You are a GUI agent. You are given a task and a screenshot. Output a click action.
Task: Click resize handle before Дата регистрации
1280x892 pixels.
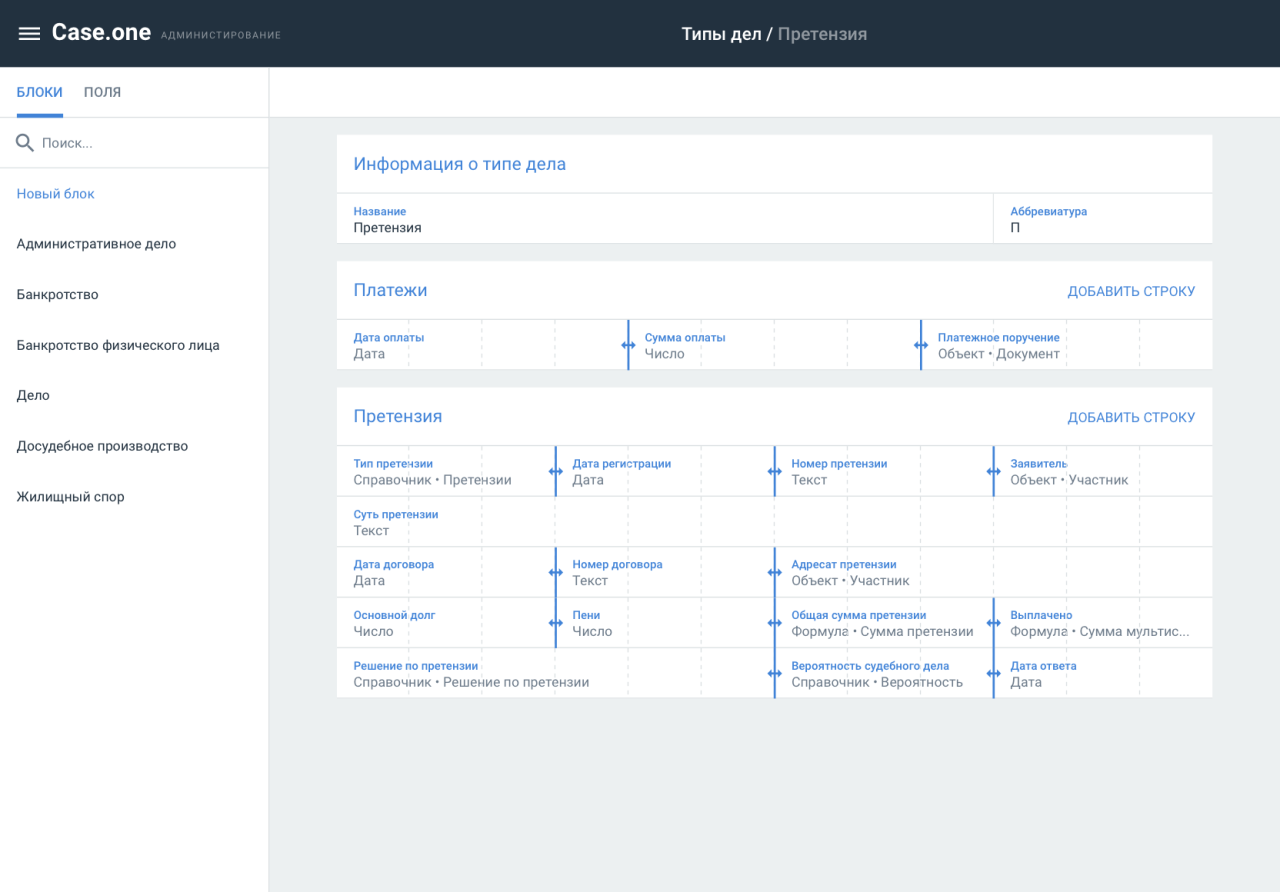[x=556, y=471]
